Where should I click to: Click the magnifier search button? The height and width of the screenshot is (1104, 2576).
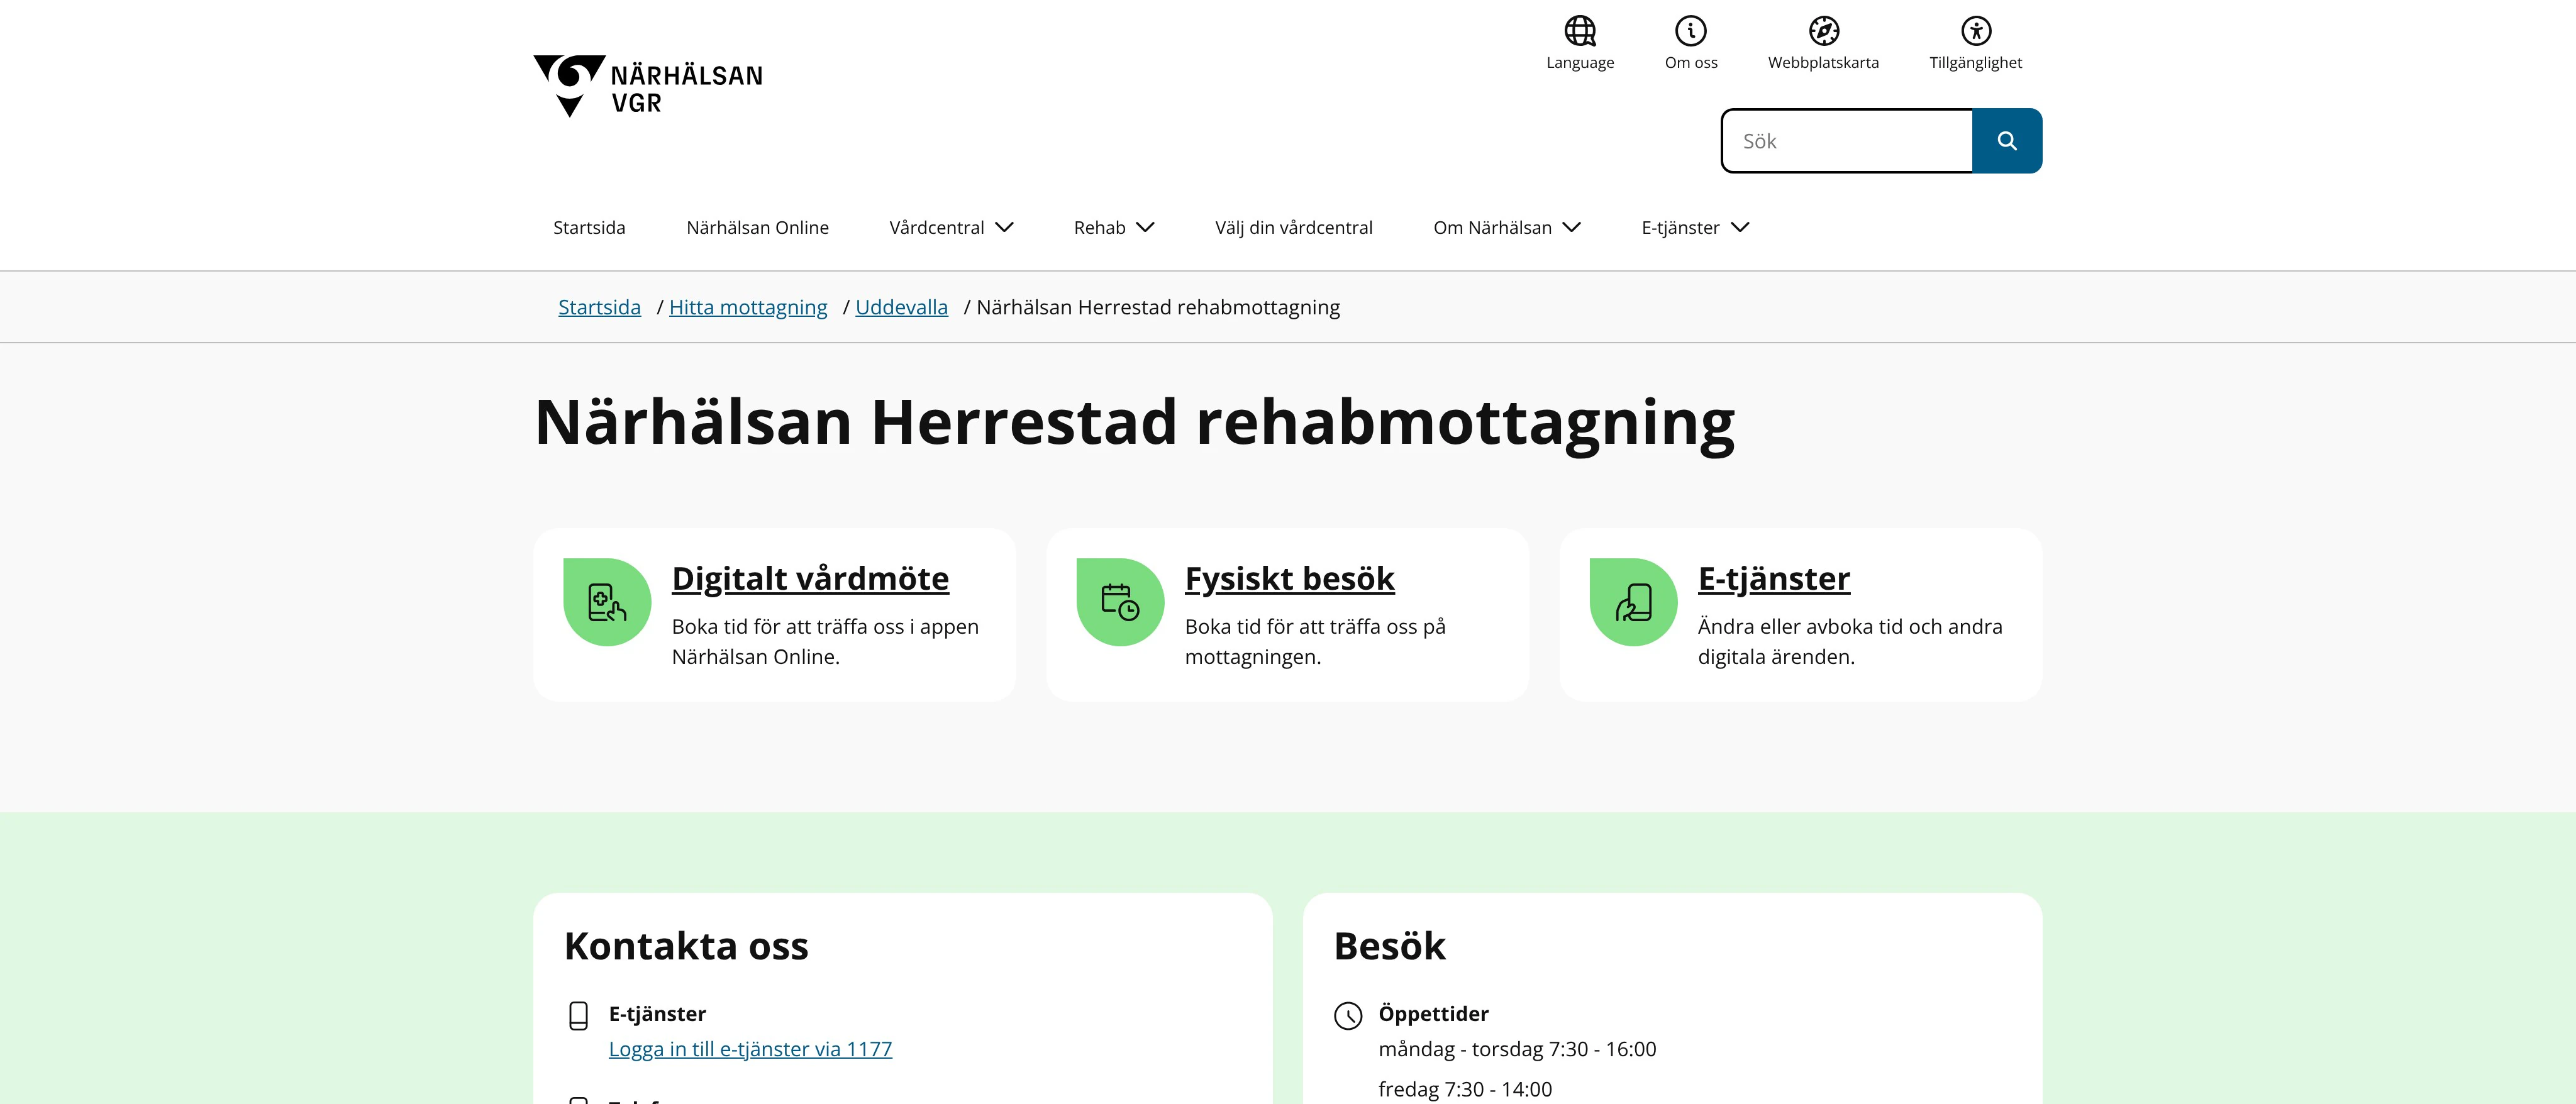(2007, 141)
